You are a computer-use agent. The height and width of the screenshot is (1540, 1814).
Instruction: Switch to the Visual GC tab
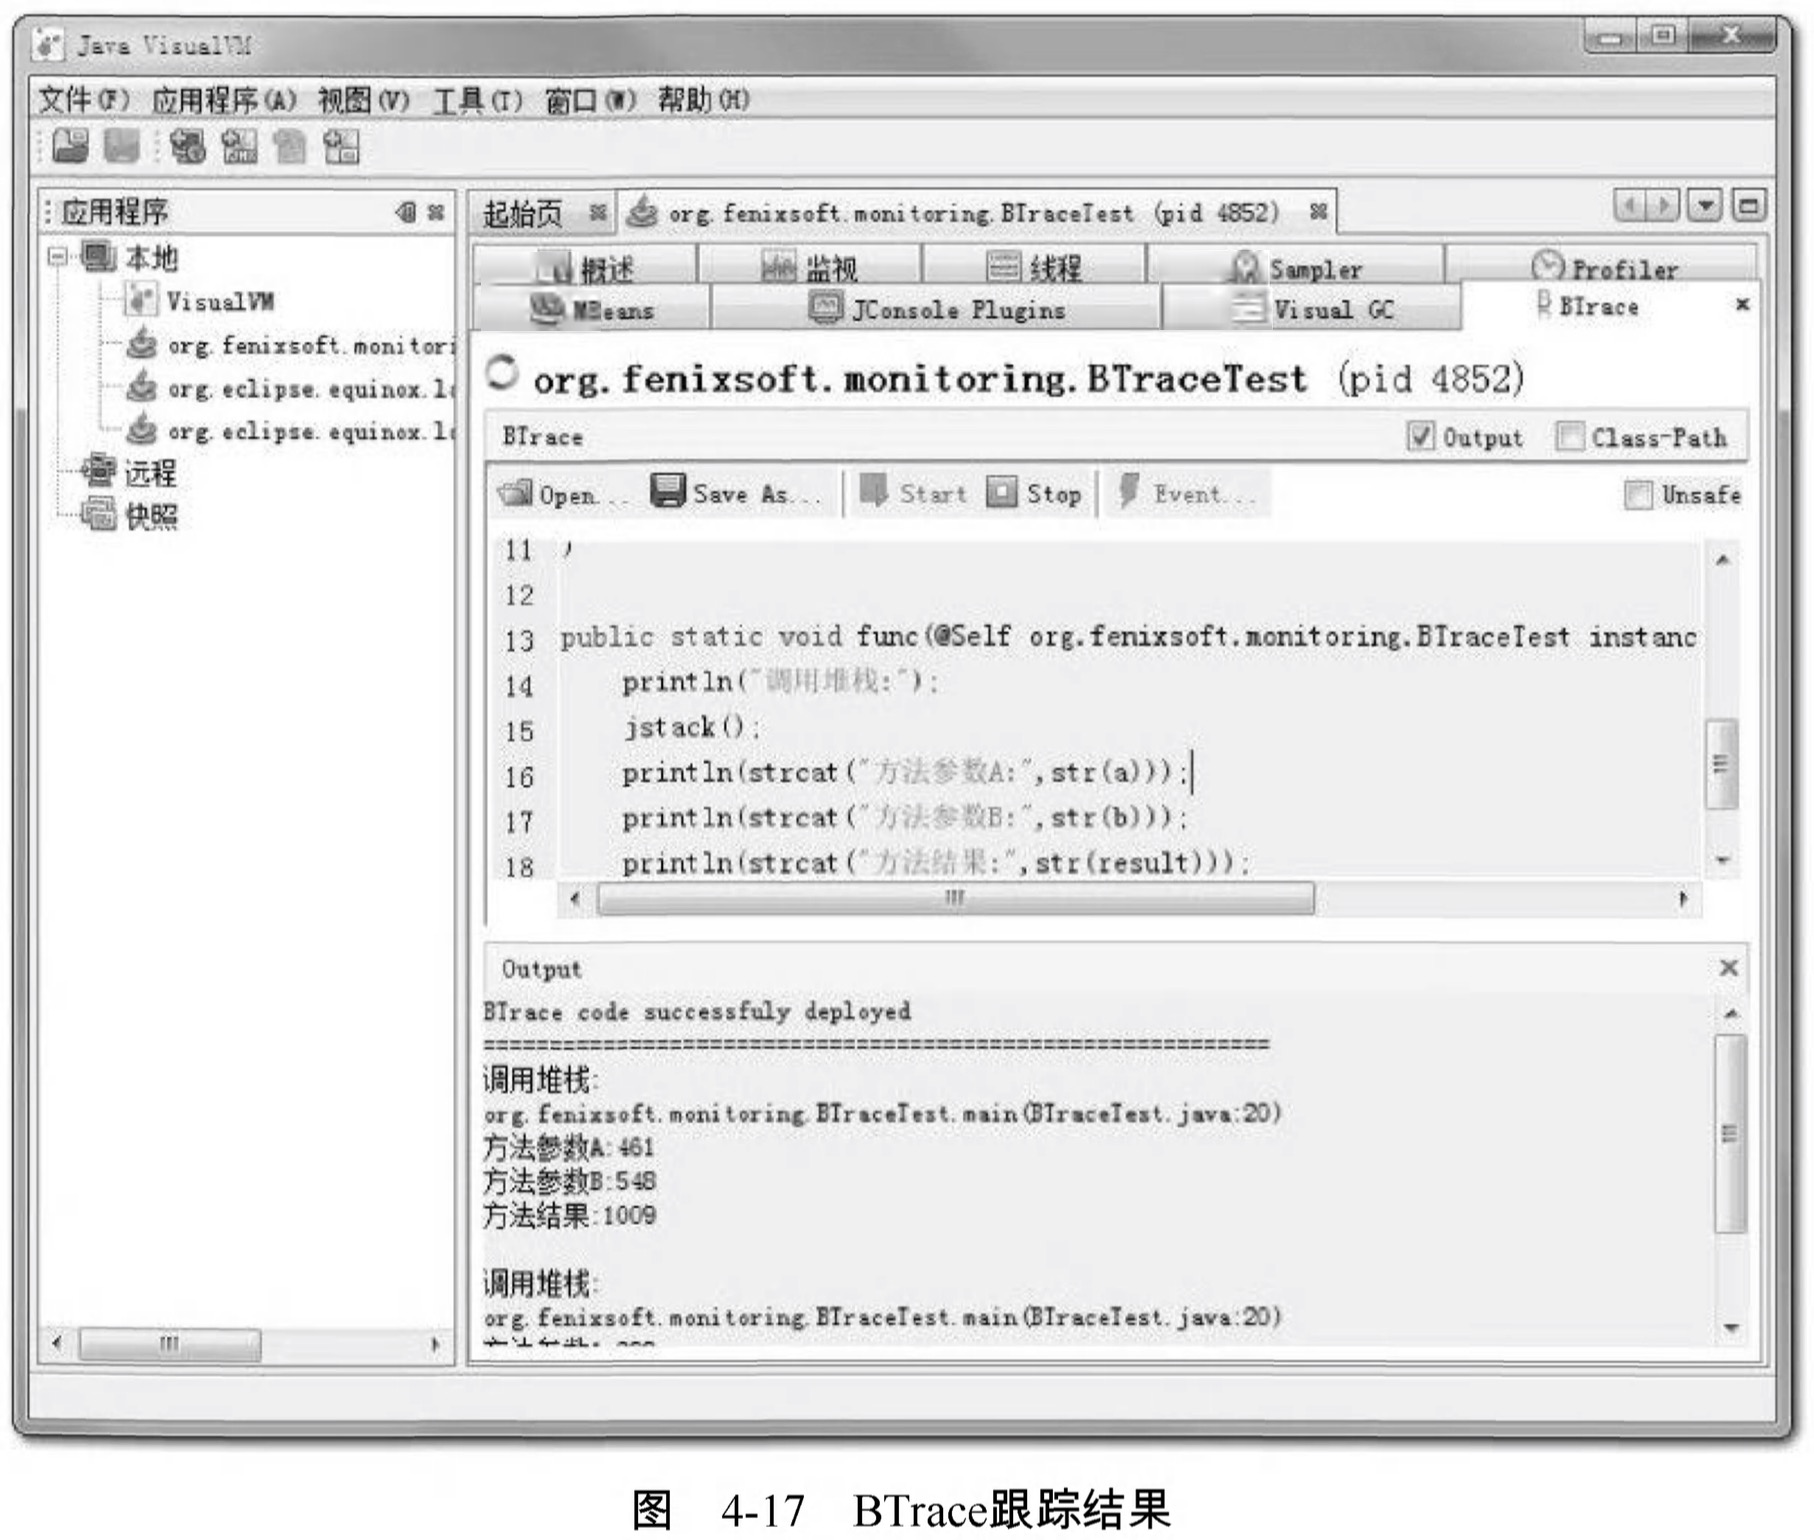tap(1312, 309)
